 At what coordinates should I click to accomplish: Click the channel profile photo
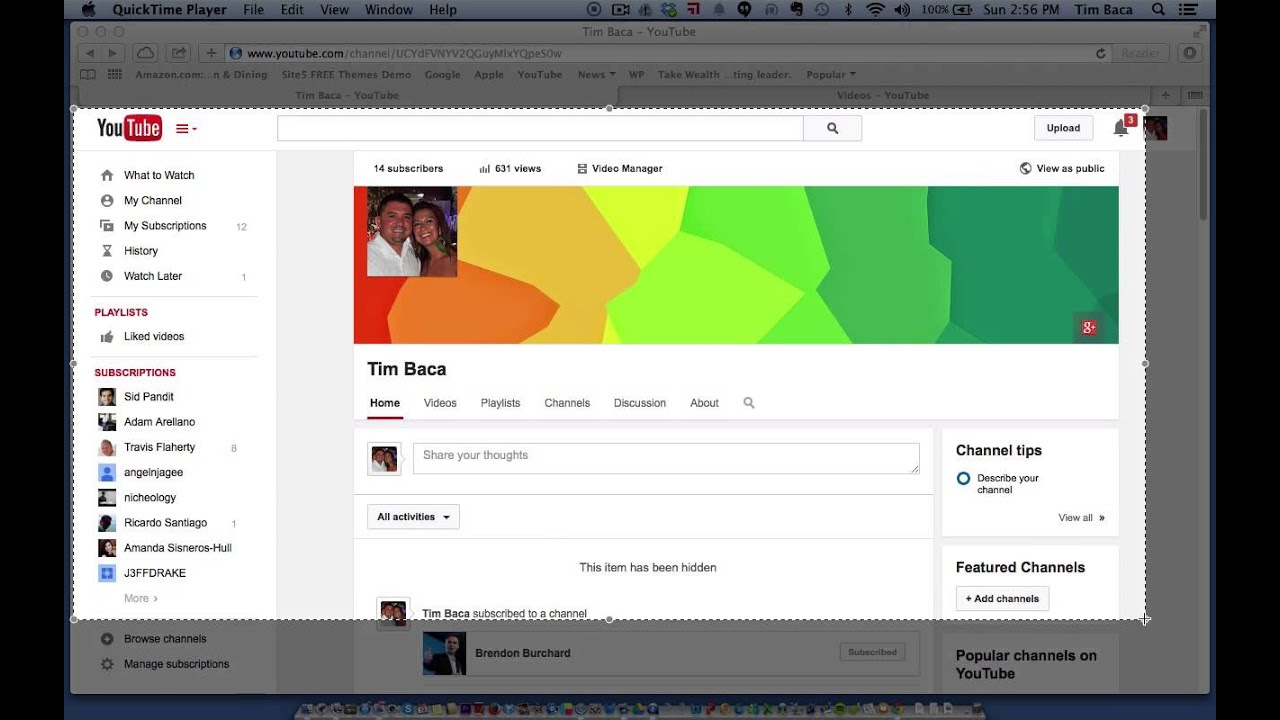click(412, 232)
